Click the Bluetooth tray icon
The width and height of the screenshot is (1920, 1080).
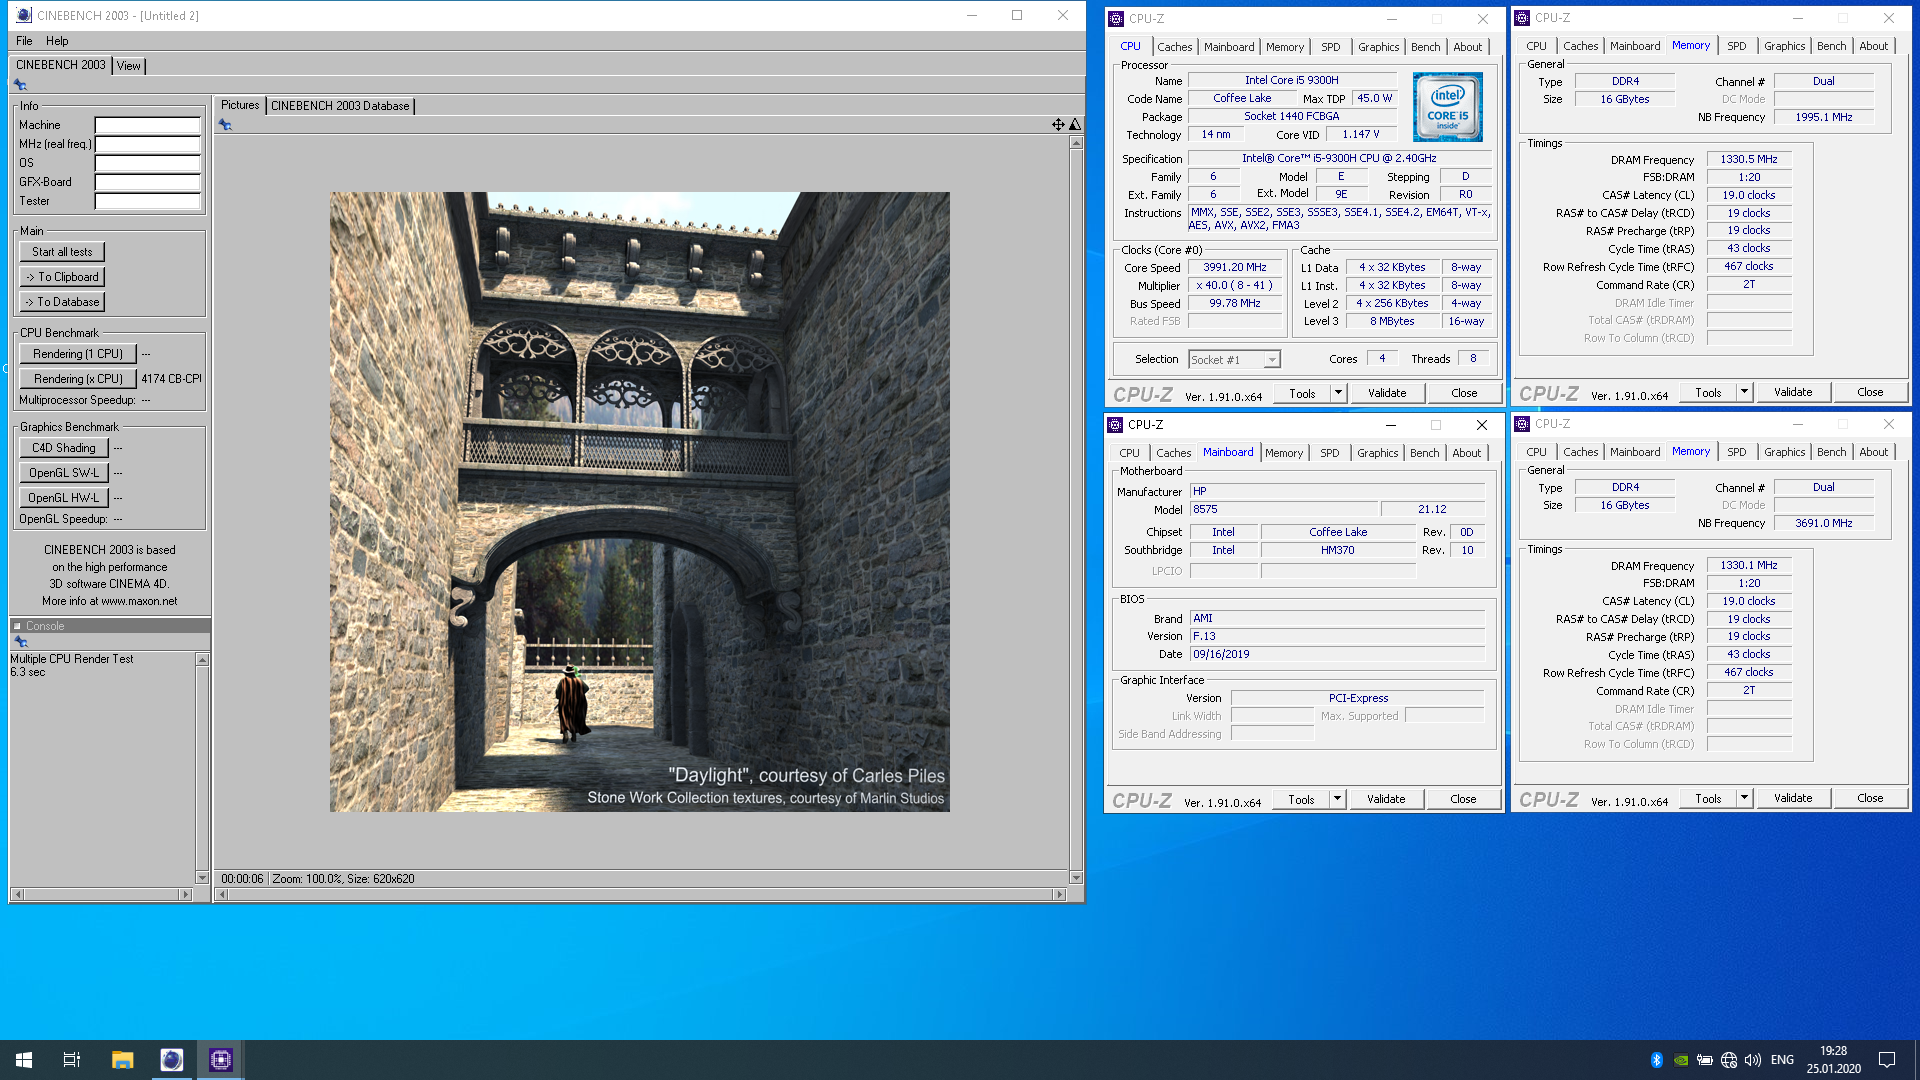pos(1656,1060)
